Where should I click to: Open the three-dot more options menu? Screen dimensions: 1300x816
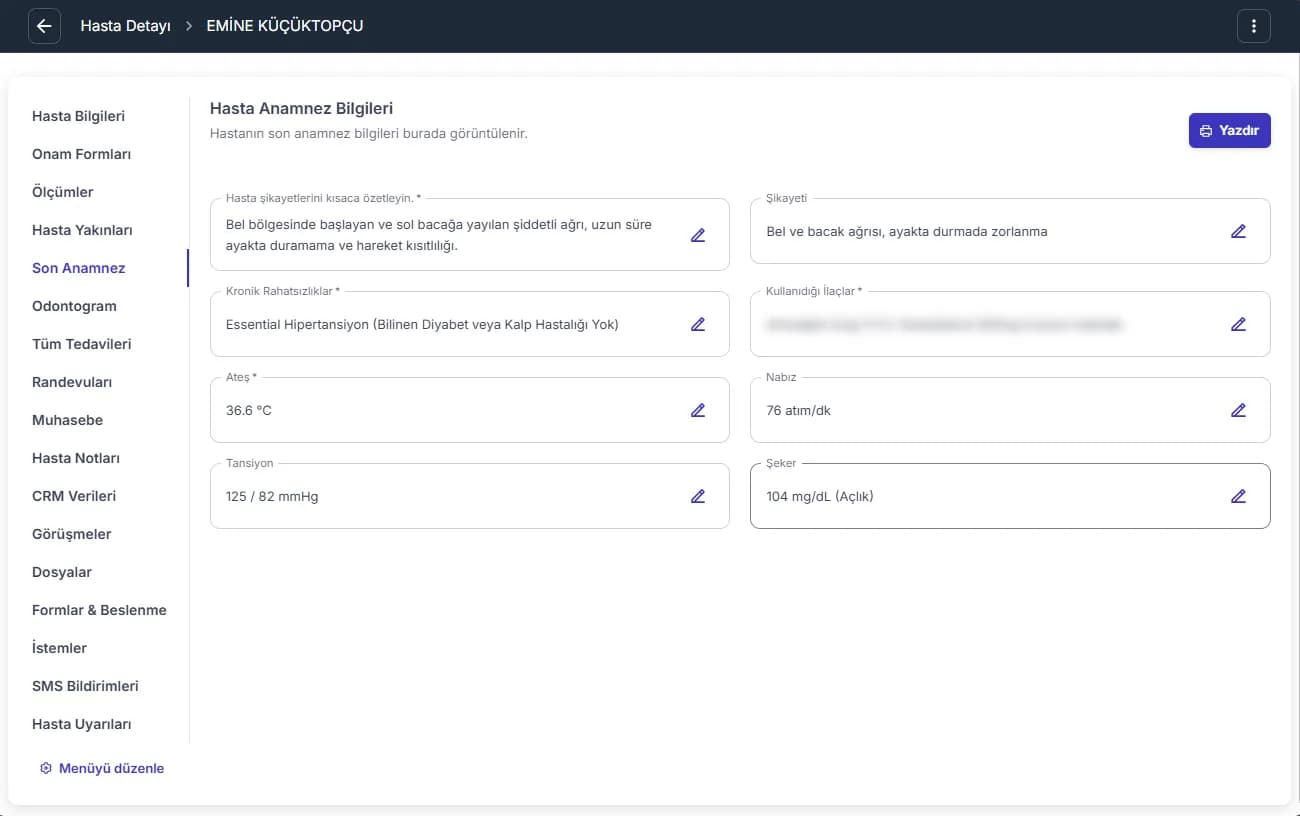(1254, 26)
